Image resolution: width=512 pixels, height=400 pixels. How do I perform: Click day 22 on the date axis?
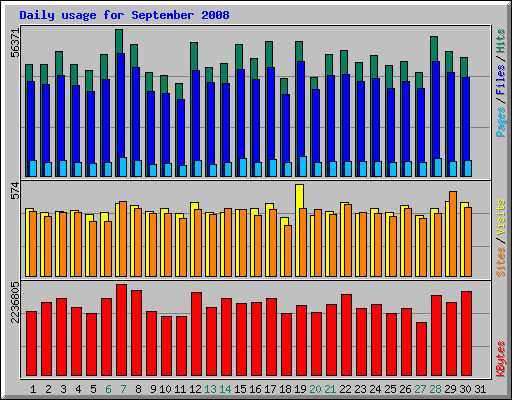point(345,389)
